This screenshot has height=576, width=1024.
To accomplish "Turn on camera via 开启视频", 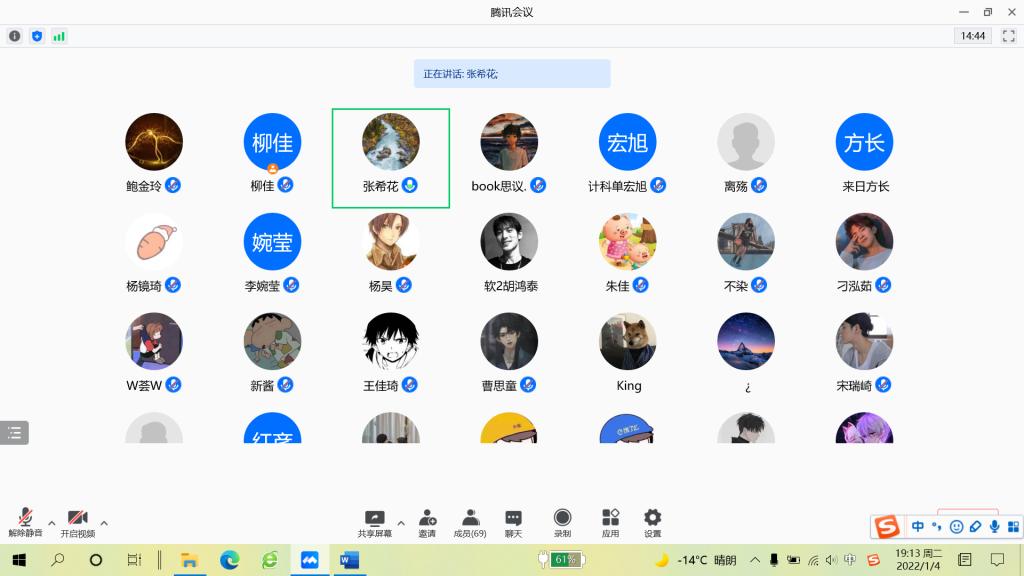I will pos(78,523).
